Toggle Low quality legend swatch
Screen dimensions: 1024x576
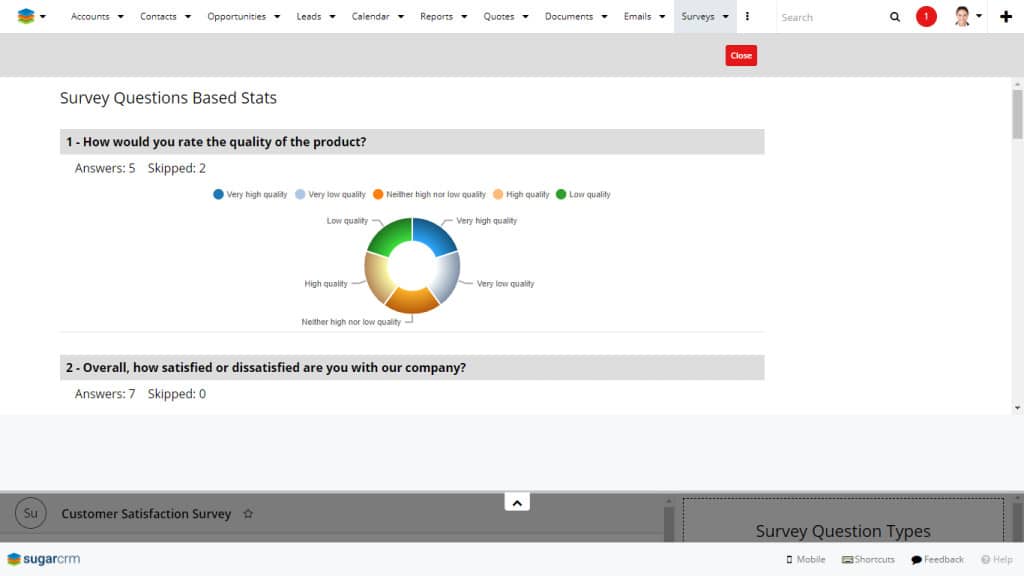560,194
